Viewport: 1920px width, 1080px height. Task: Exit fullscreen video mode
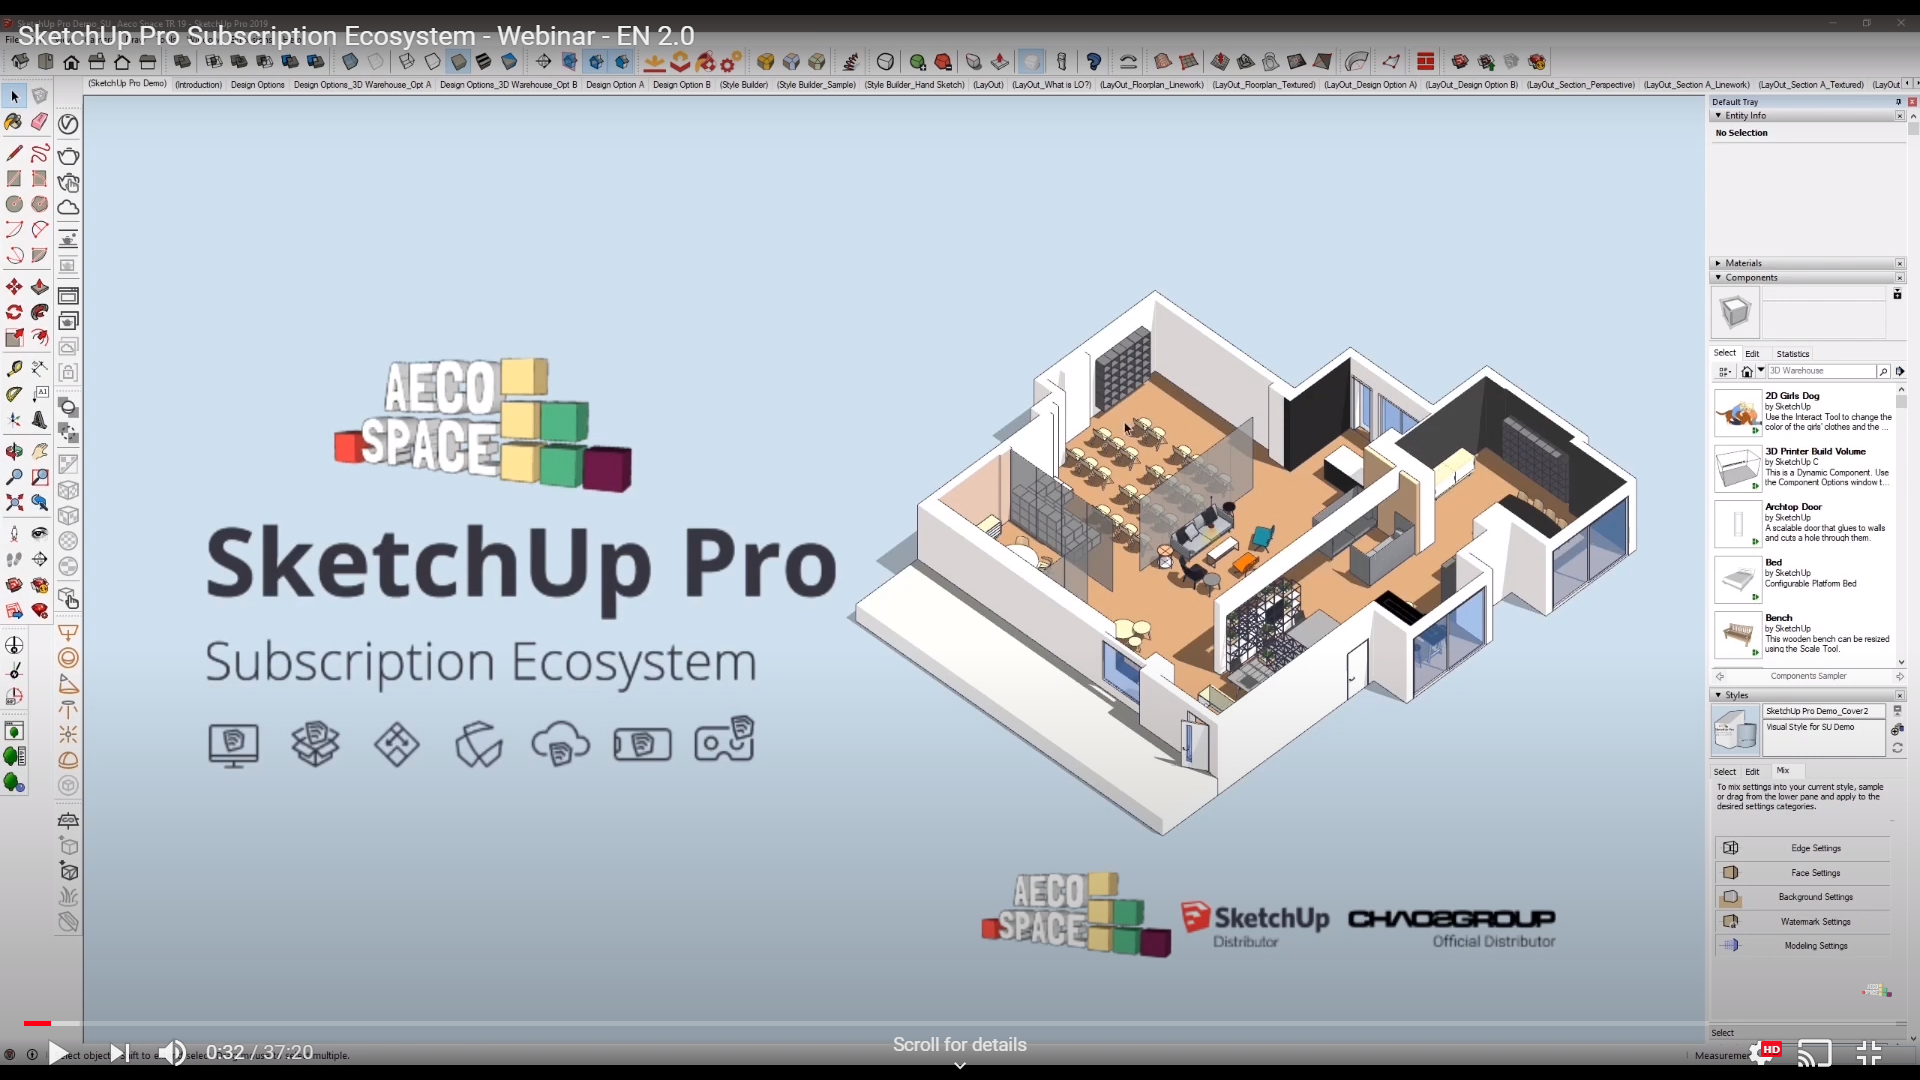tap(1868, 1053)
